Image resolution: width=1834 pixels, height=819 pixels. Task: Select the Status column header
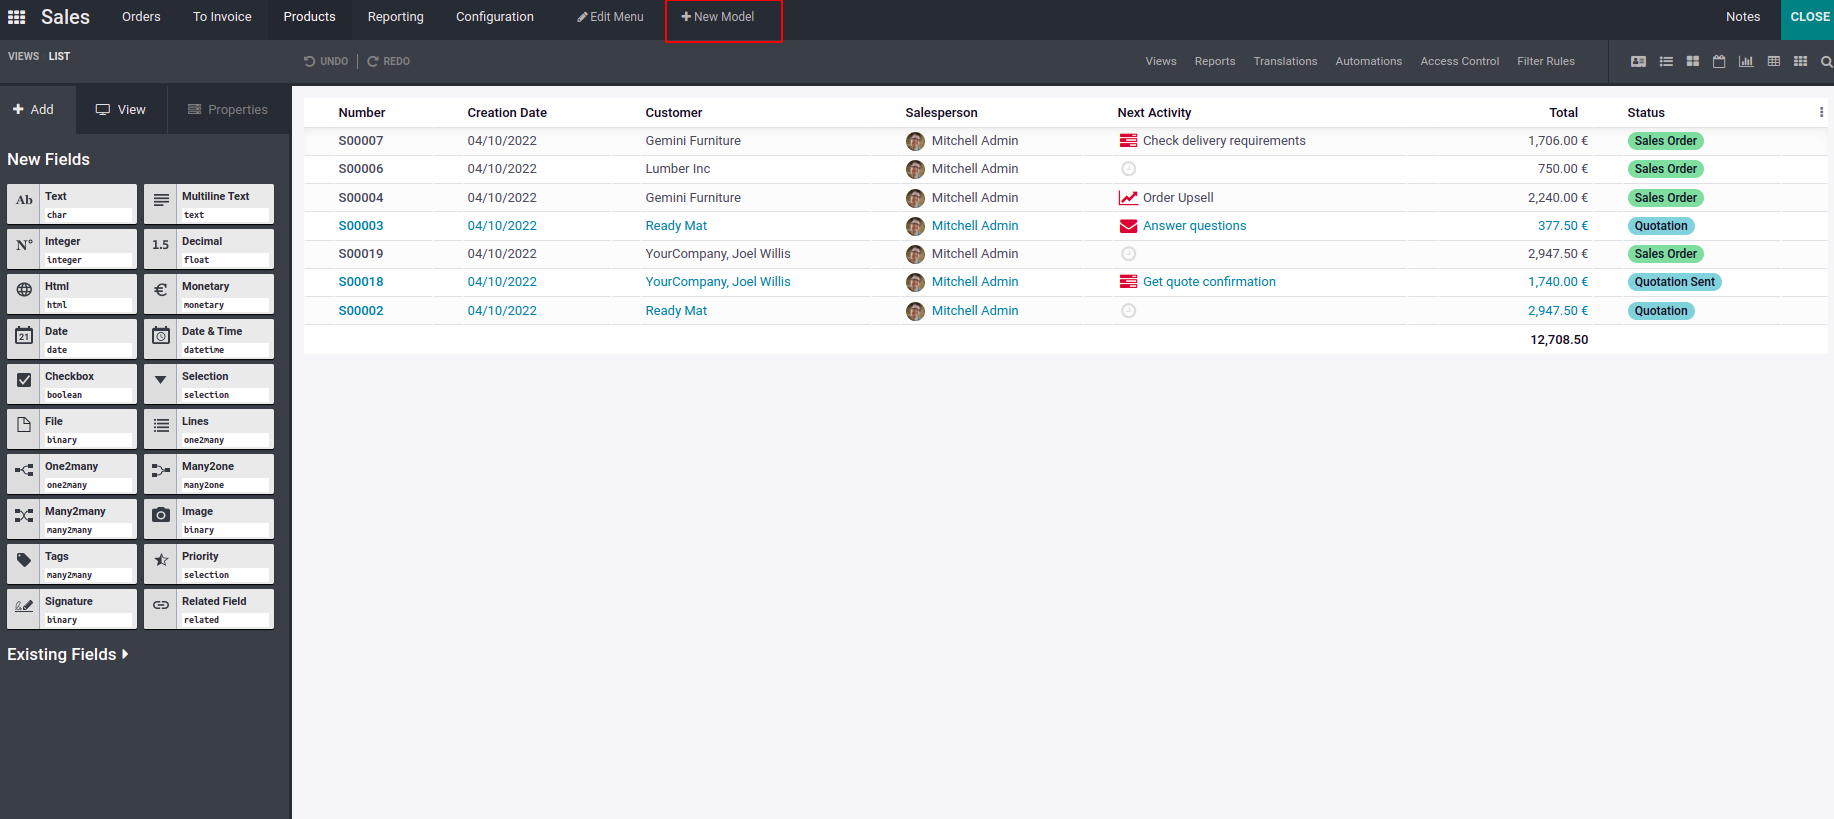pos(1646,113)
